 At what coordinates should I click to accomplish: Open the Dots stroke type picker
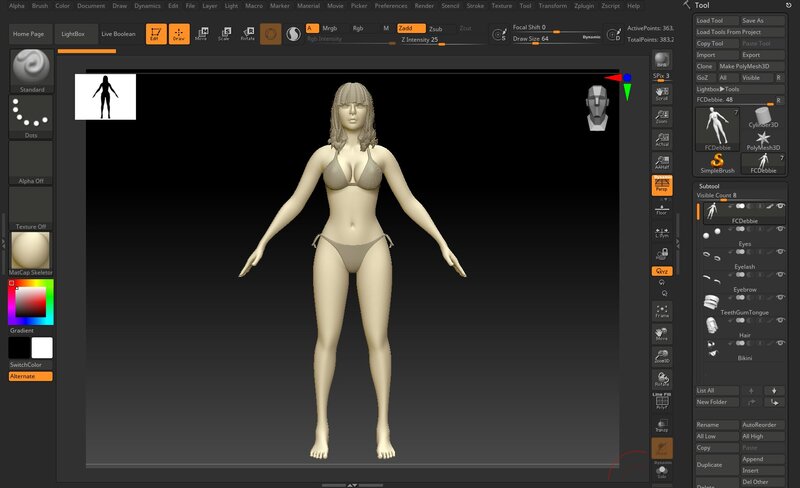pos(30,115)
